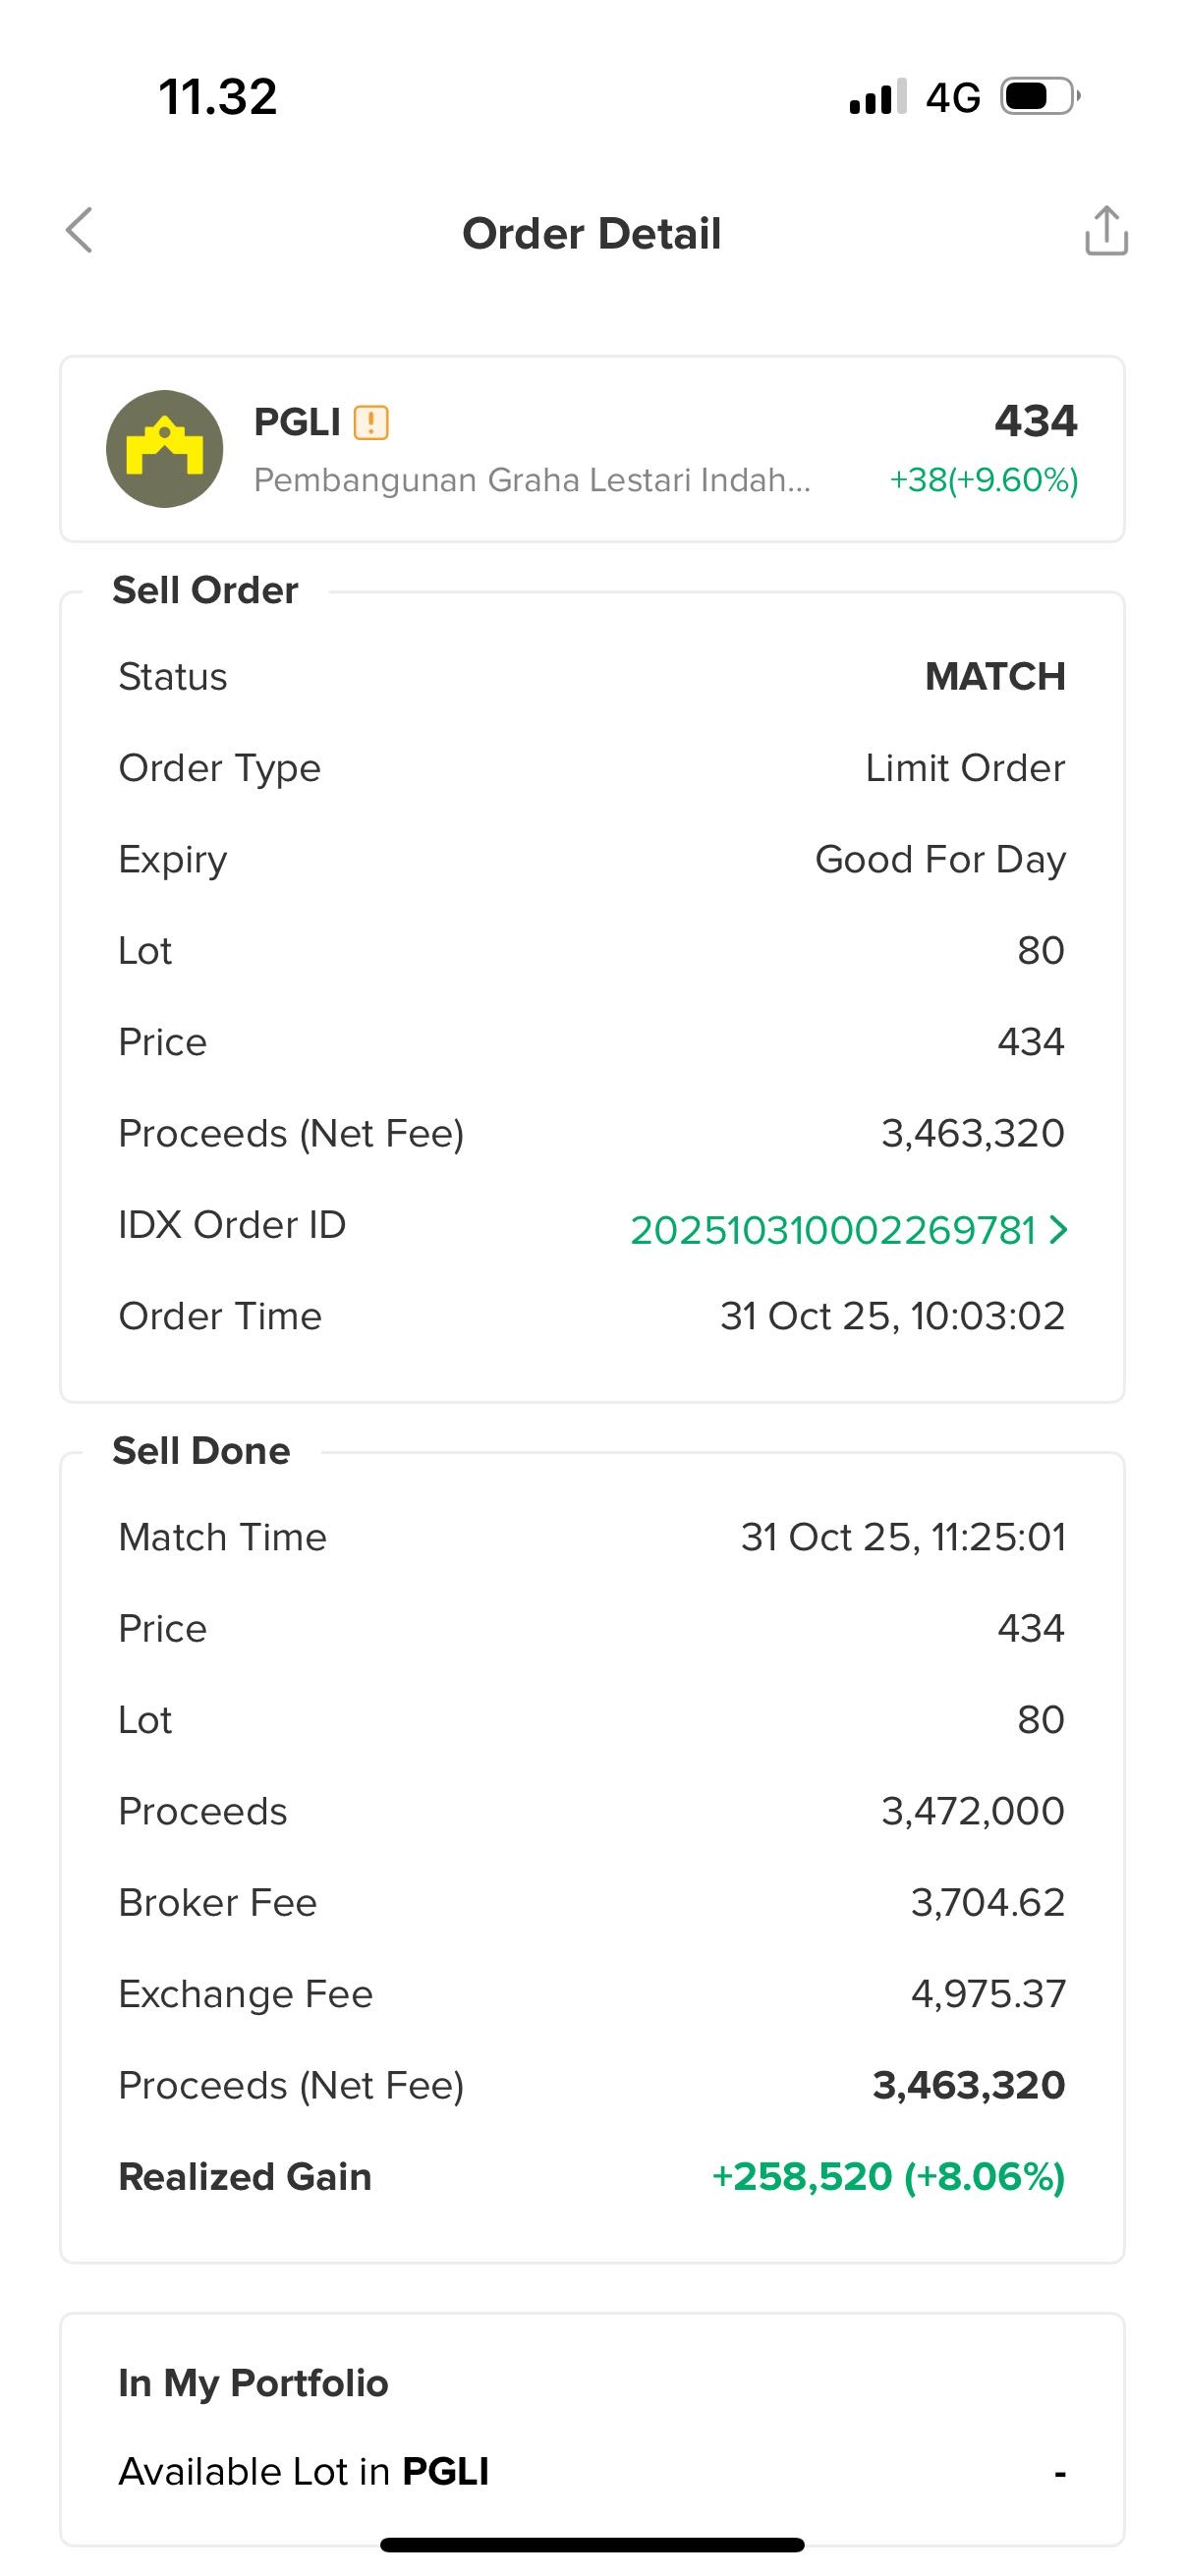Tap the share icon in header
This screenshot has height=2576, width=1185.
pos(1106,232)
